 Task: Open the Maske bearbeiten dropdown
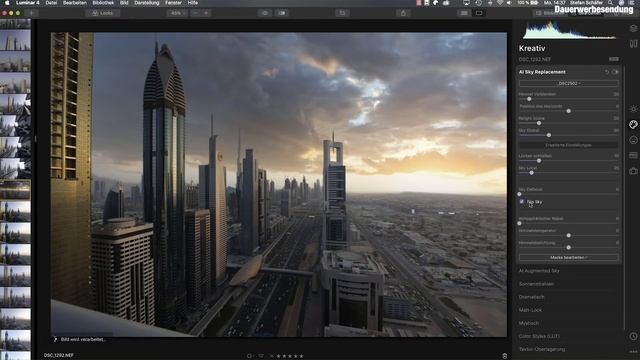pos(569,258)
